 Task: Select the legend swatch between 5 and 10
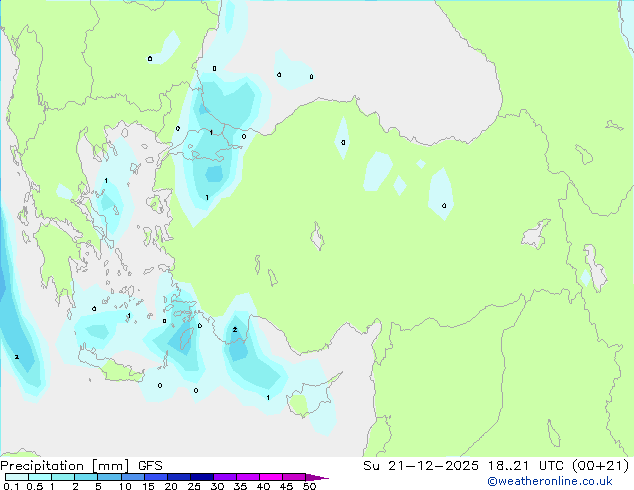[x=109, y=477]
